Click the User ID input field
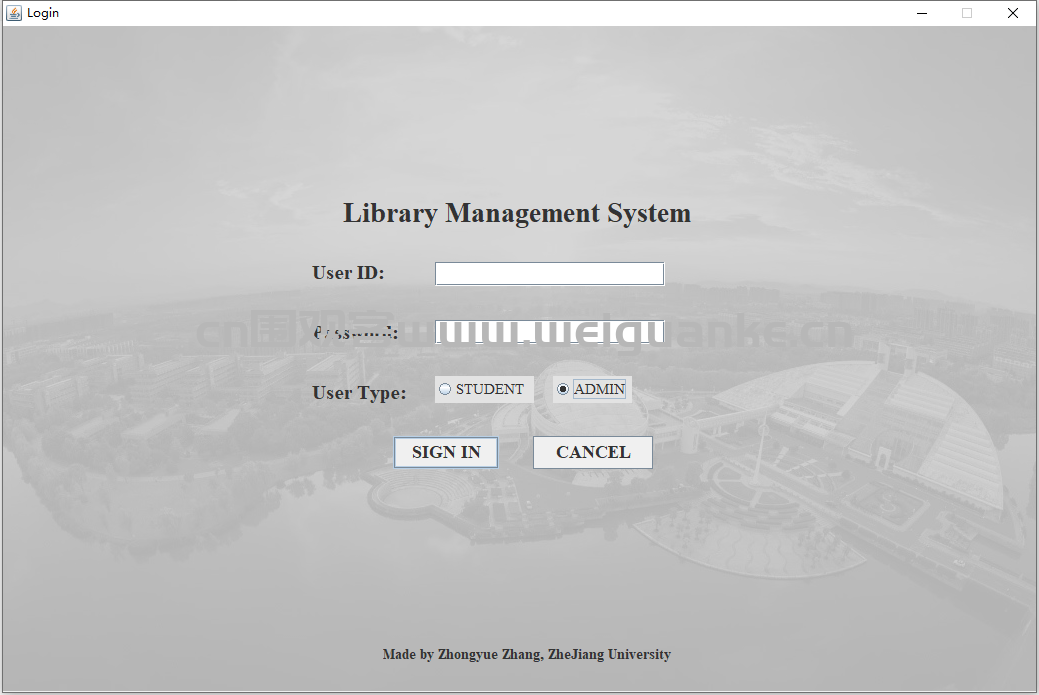Screen dimensions: 1039x695 (x=549, y=274)
